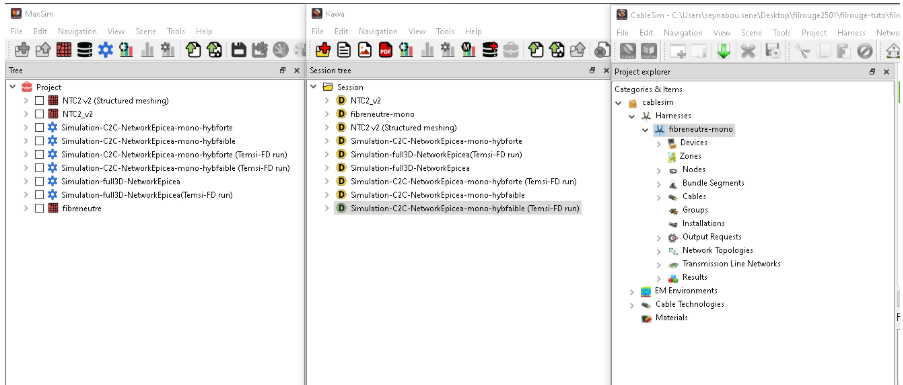Float the Session tree panel using its undock button
The height and width of the screenshot is (385, 903).
pyautogui.click(x=592, y=70)
